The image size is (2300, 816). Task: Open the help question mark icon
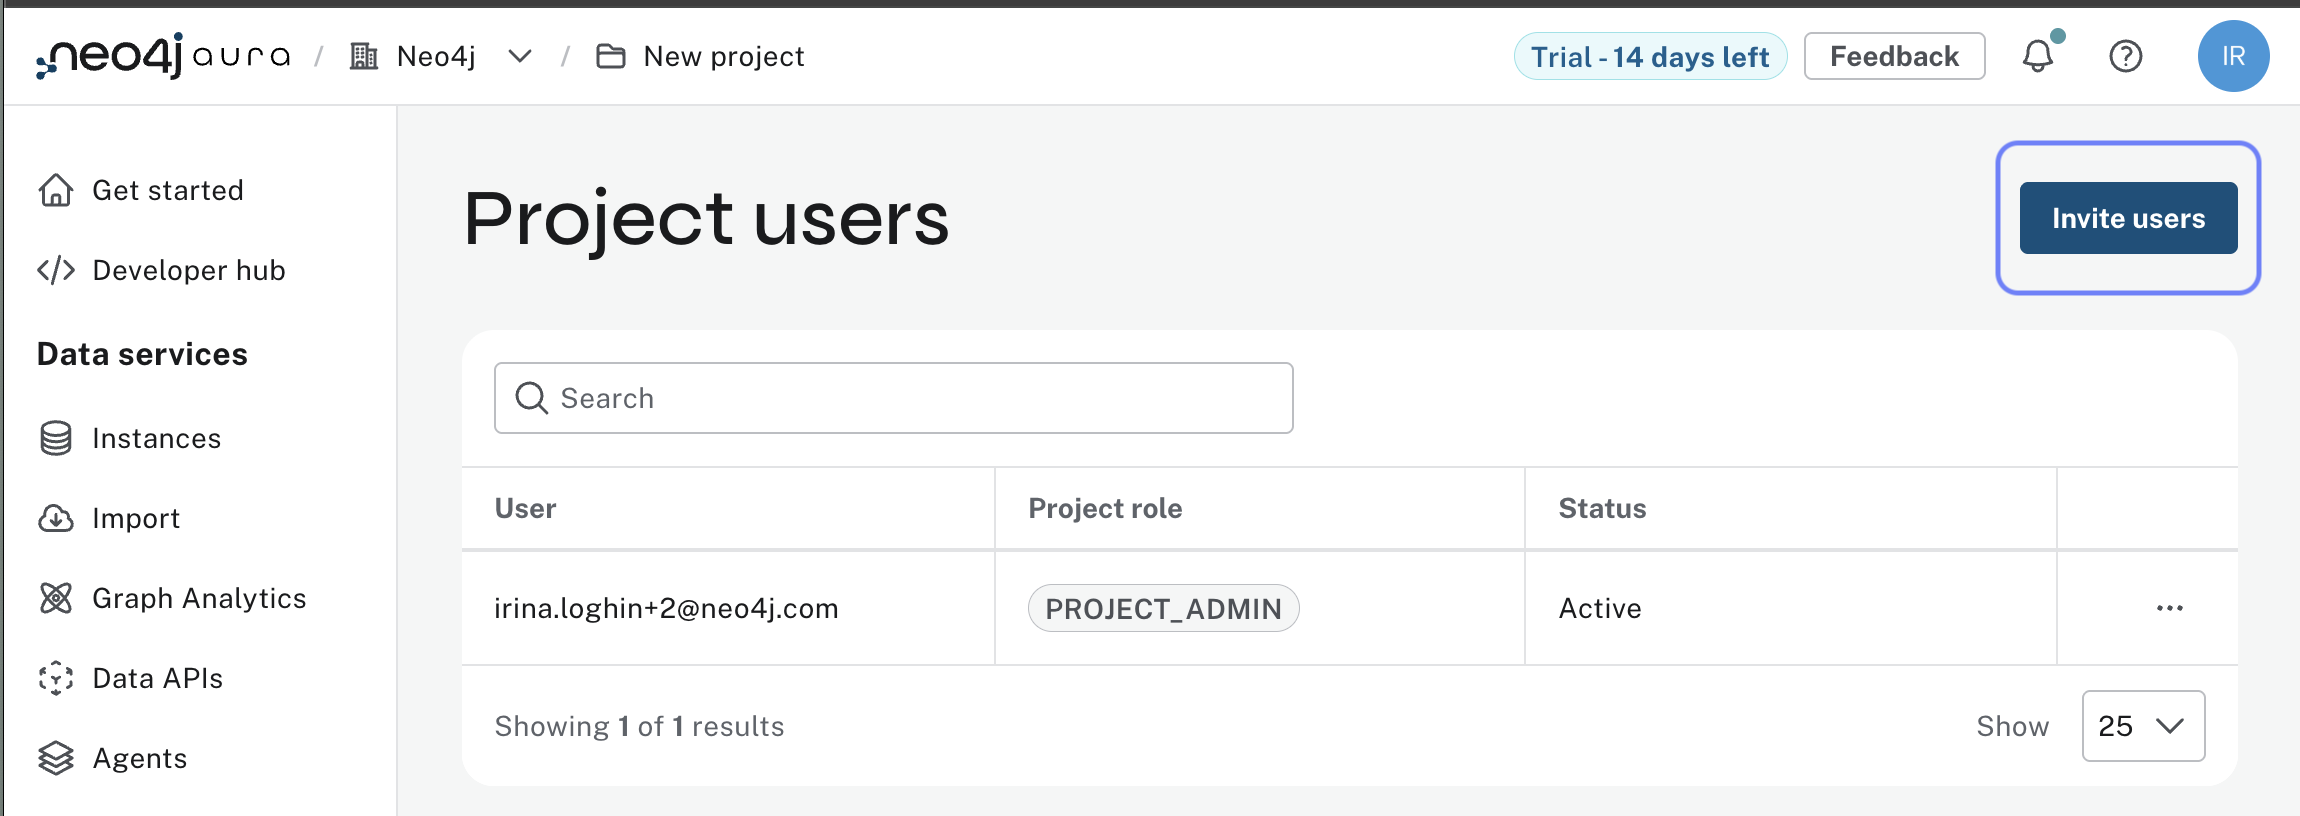(2126, 56)
